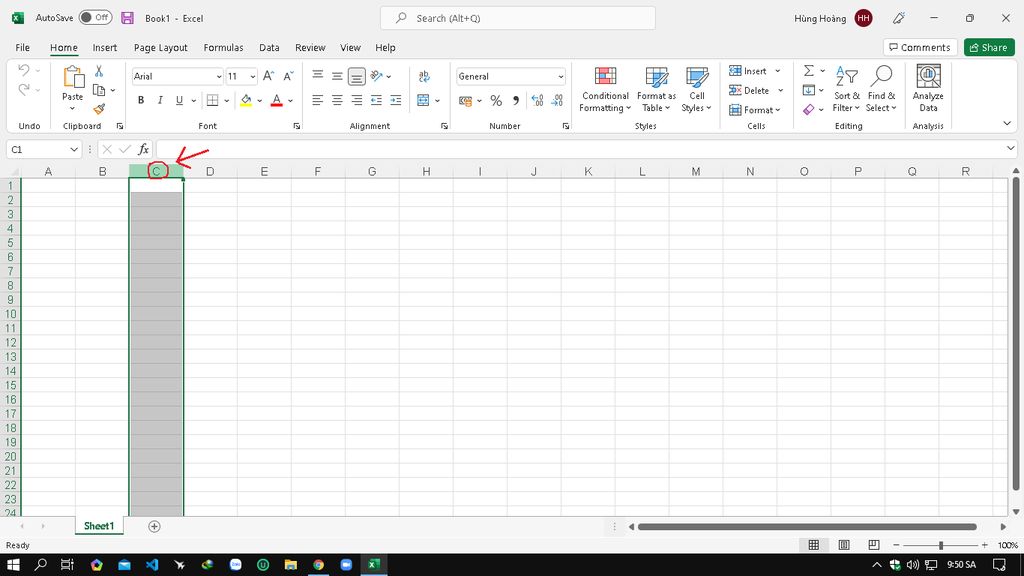Click the zoom slider in status bar
The width and height of the screenshot is (1024, 576).
pos(940,545)
